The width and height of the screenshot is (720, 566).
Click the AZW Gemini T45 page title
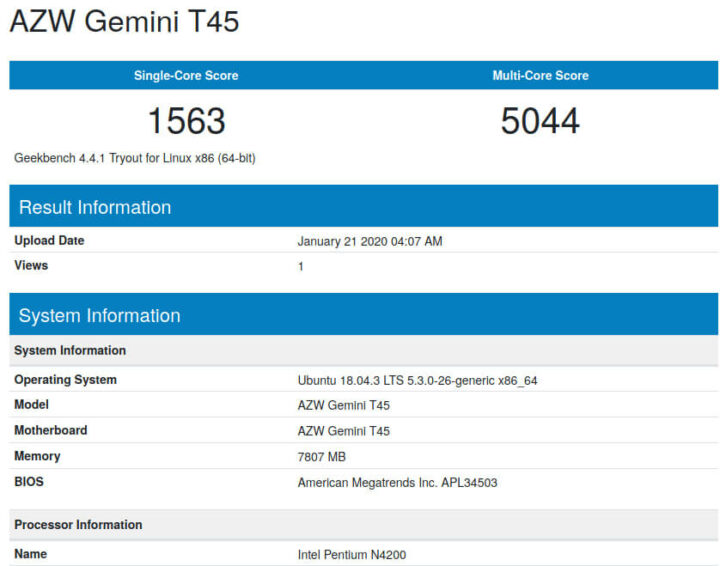(124, 22)
